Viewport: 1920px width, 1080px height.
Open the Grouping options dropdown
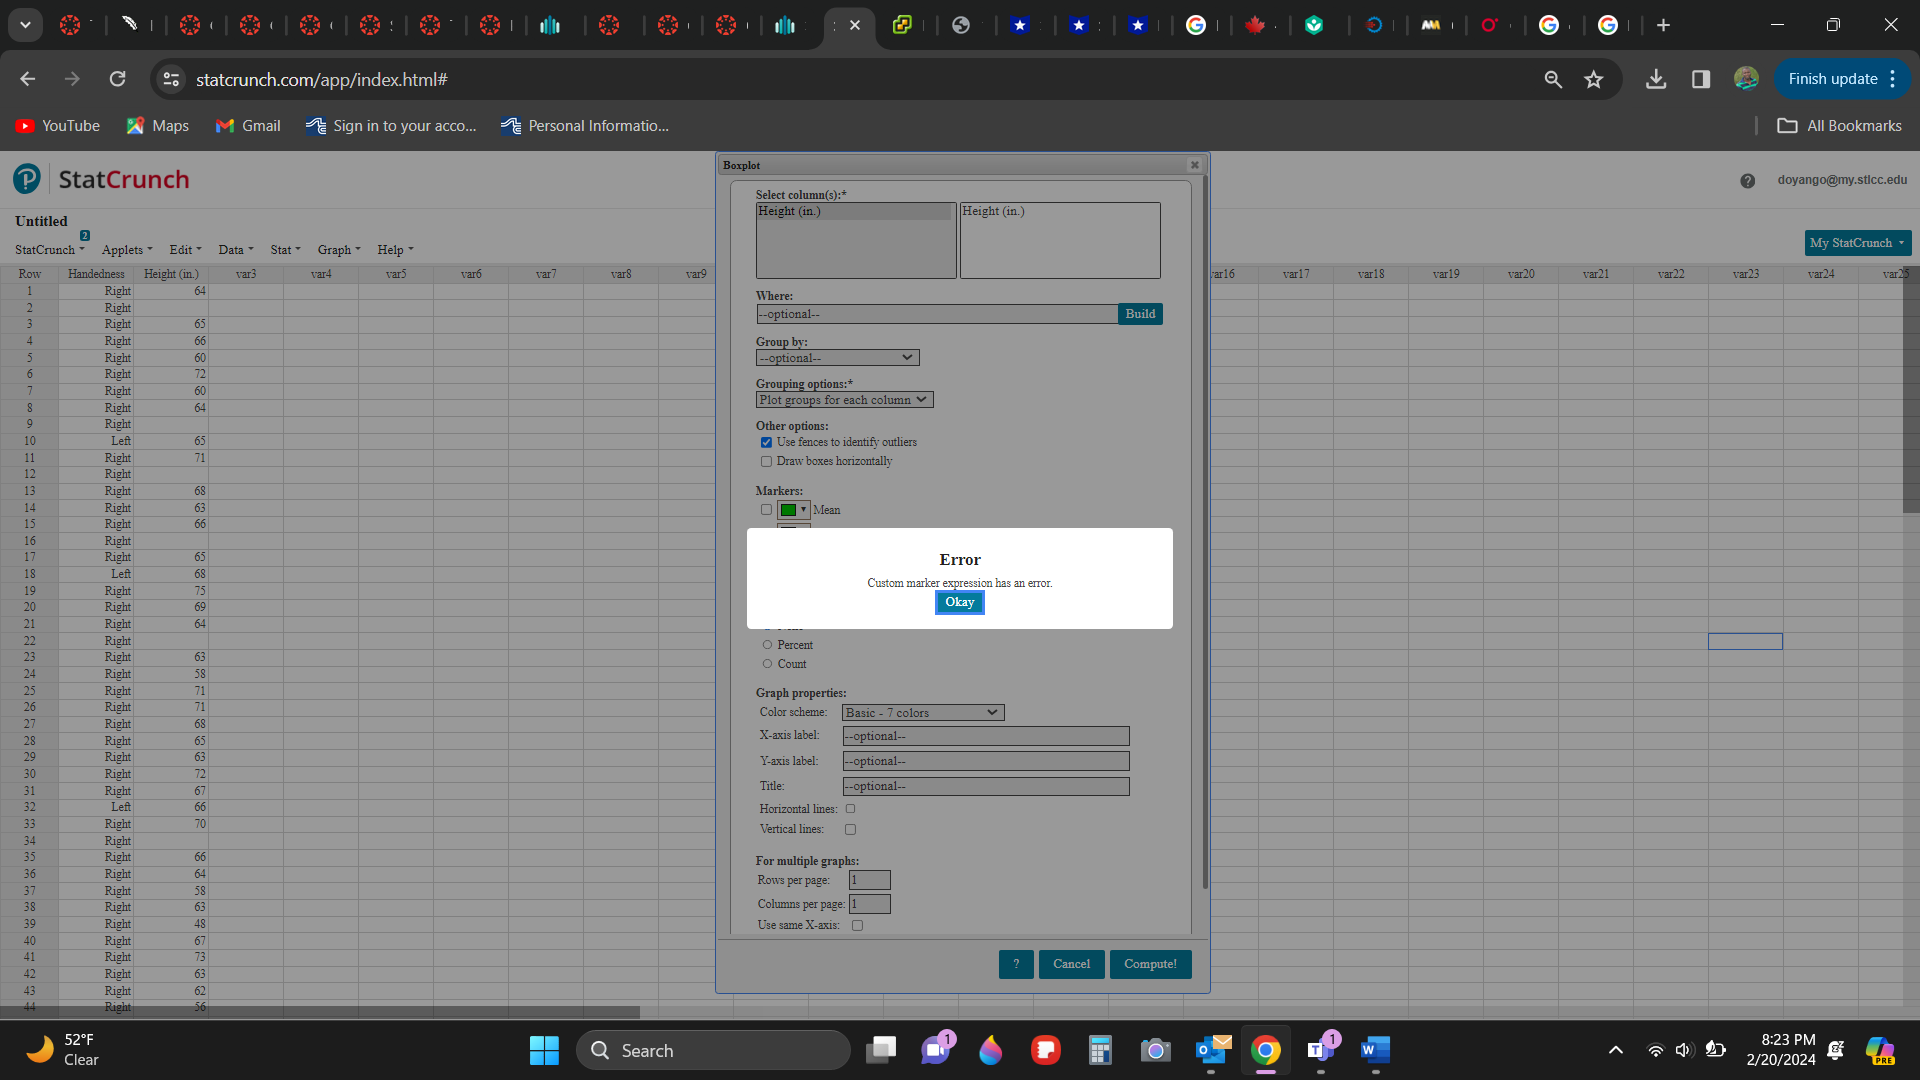click(x=844, y=400)
